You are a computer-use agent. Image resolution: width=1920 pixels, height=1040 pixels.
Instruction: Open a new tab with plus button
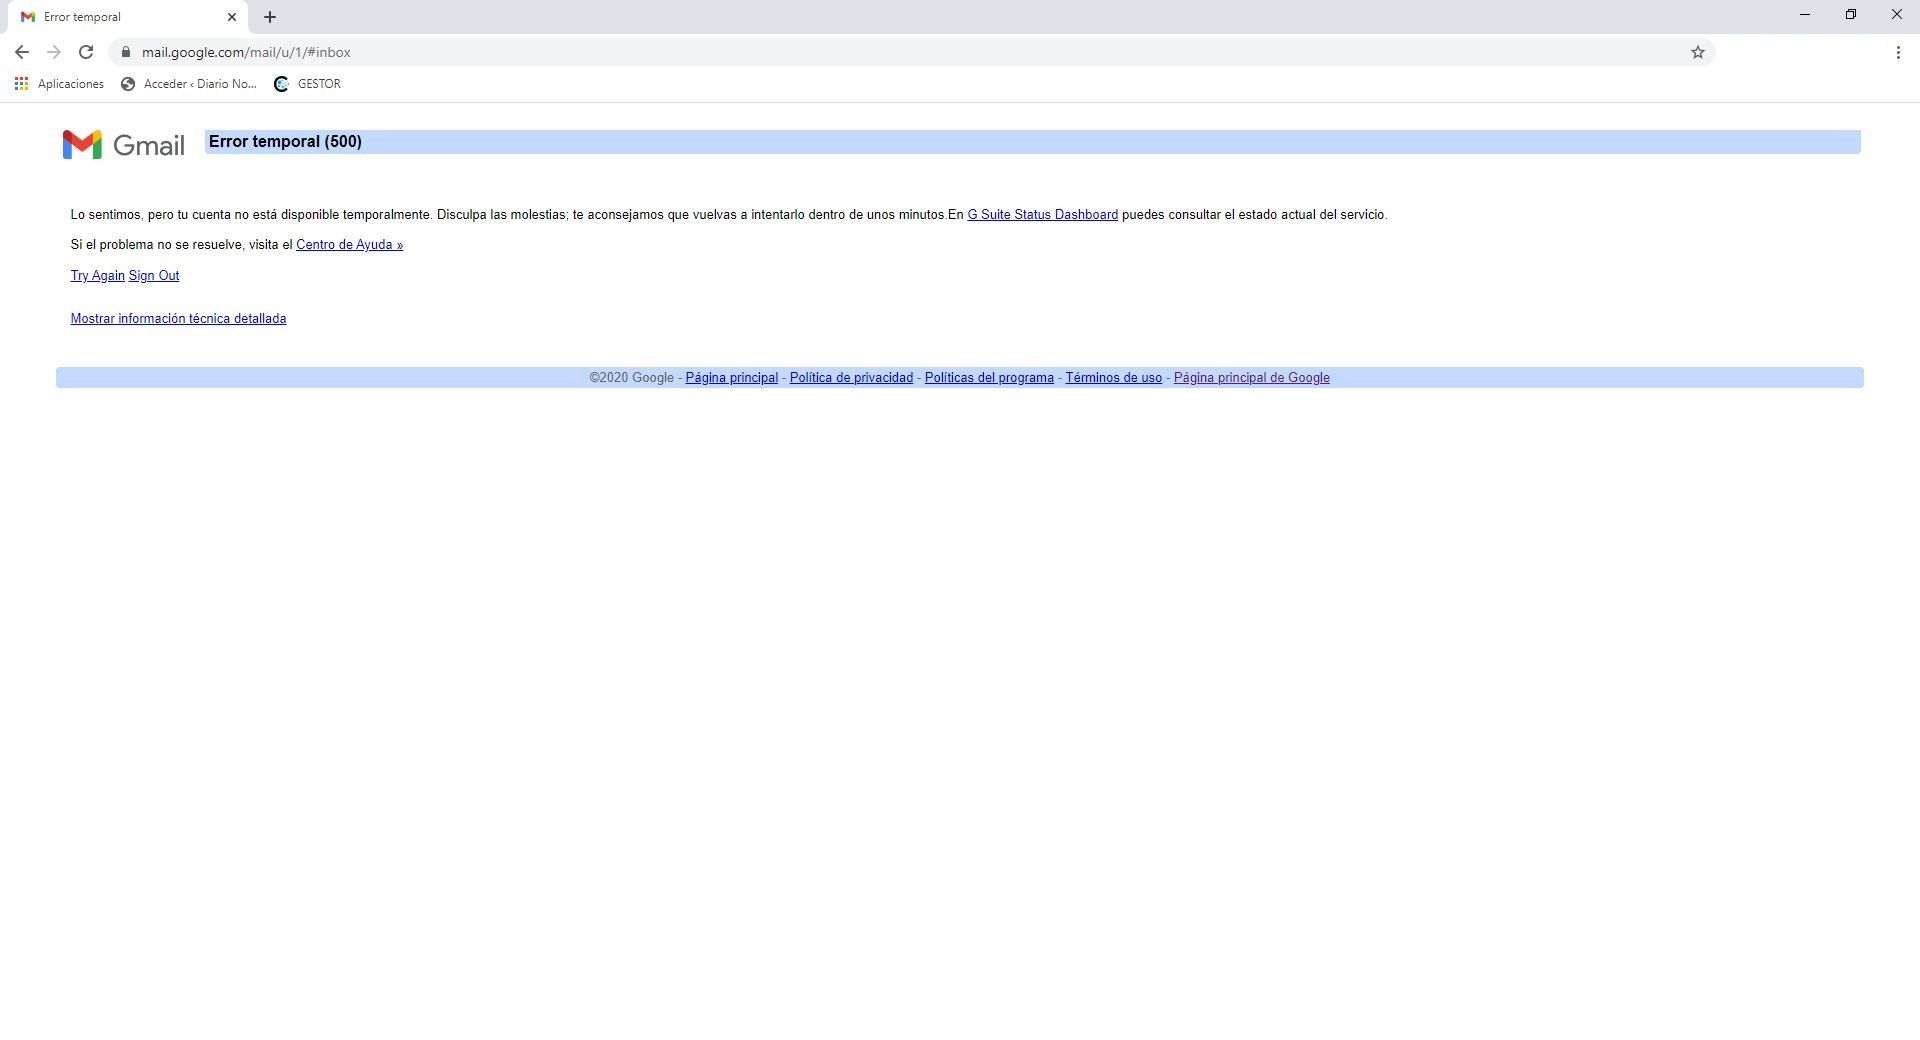[x=270, y=17]
